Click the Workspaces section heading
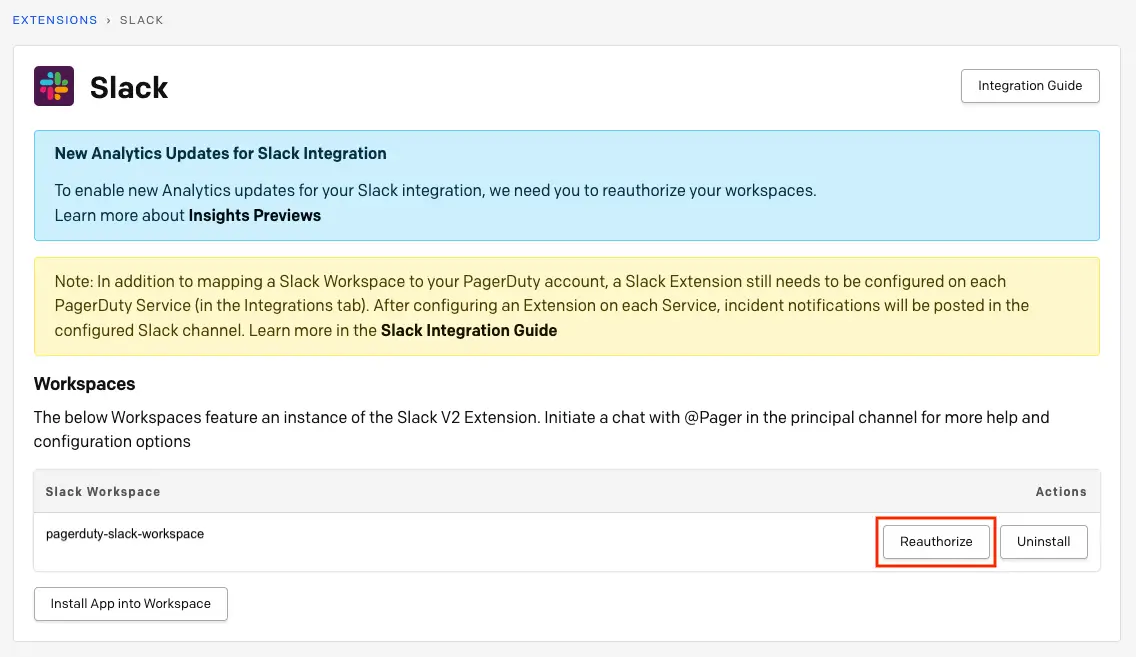 pyautogui.click(x=84, y=384)
